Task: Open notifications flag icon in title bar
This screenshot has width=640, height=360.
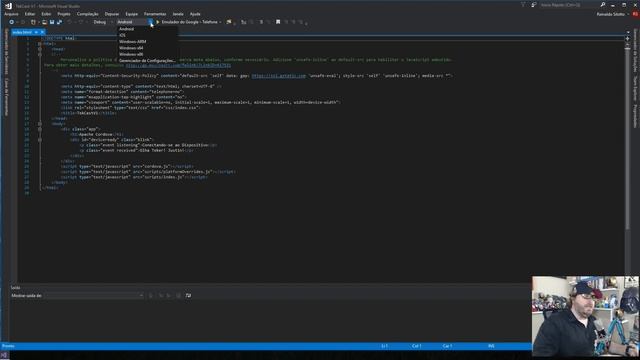Action: (x=523, y=5)
